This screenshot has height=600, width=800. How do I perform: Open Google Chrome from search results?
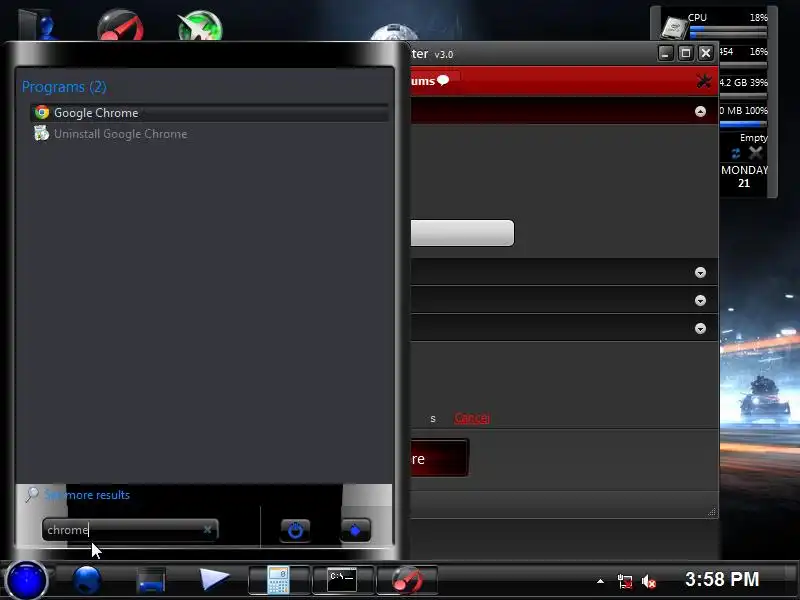click(x=209, y=113)
